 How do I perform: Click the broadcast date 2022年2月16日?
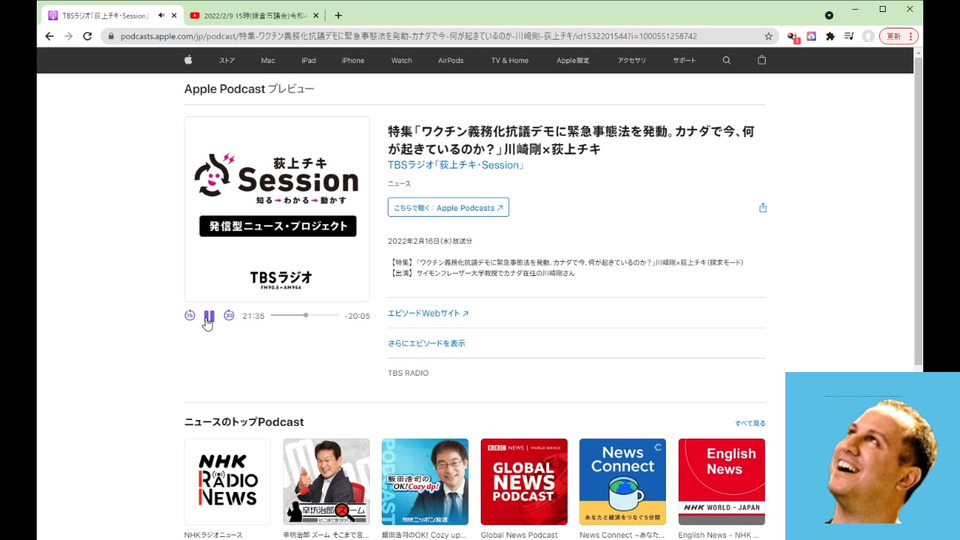coord(430,241)
